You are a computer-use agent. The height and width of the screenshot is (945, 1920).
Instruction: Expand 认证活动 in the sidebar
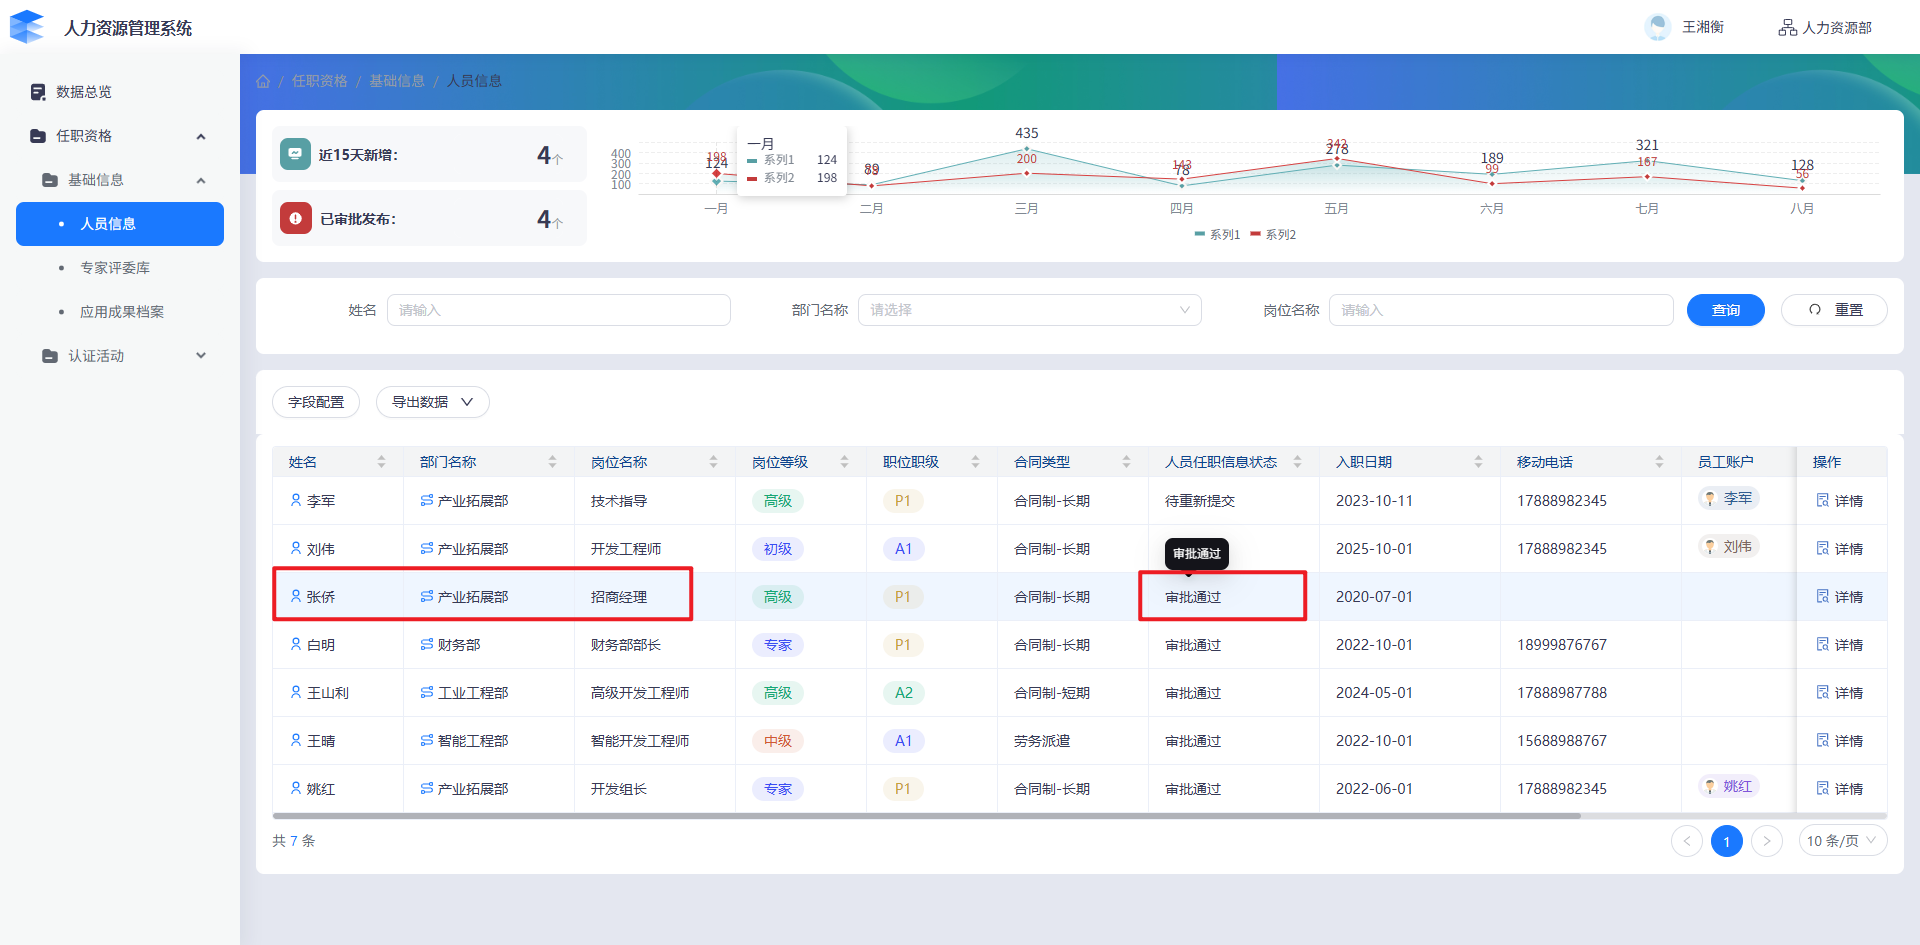point(124,356)
